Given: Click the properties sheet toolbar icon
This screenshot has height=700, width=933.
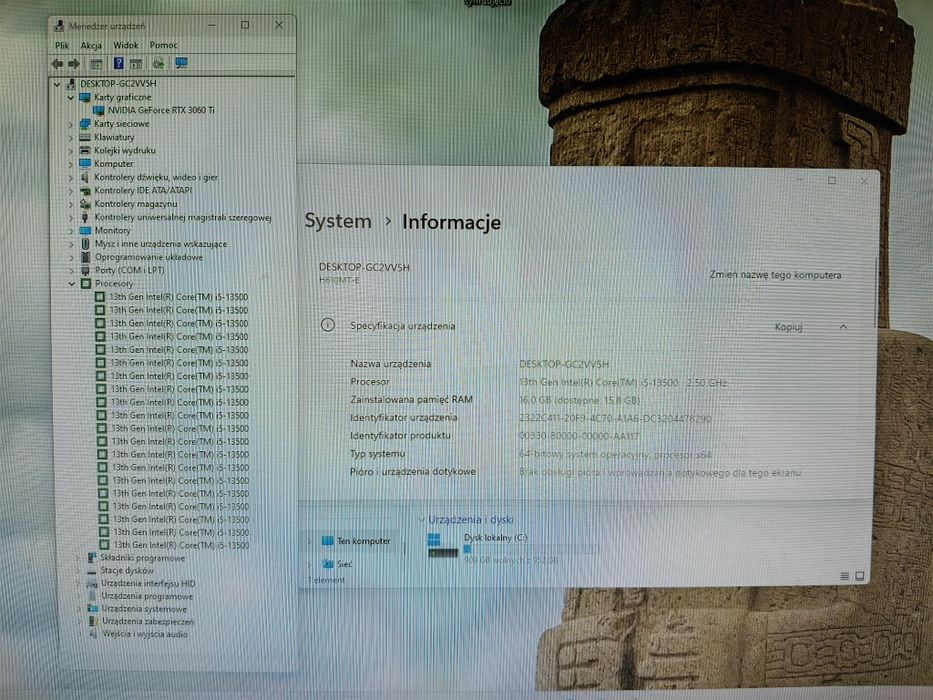Looking at the screenshot, I should click(x=136, y=63).
